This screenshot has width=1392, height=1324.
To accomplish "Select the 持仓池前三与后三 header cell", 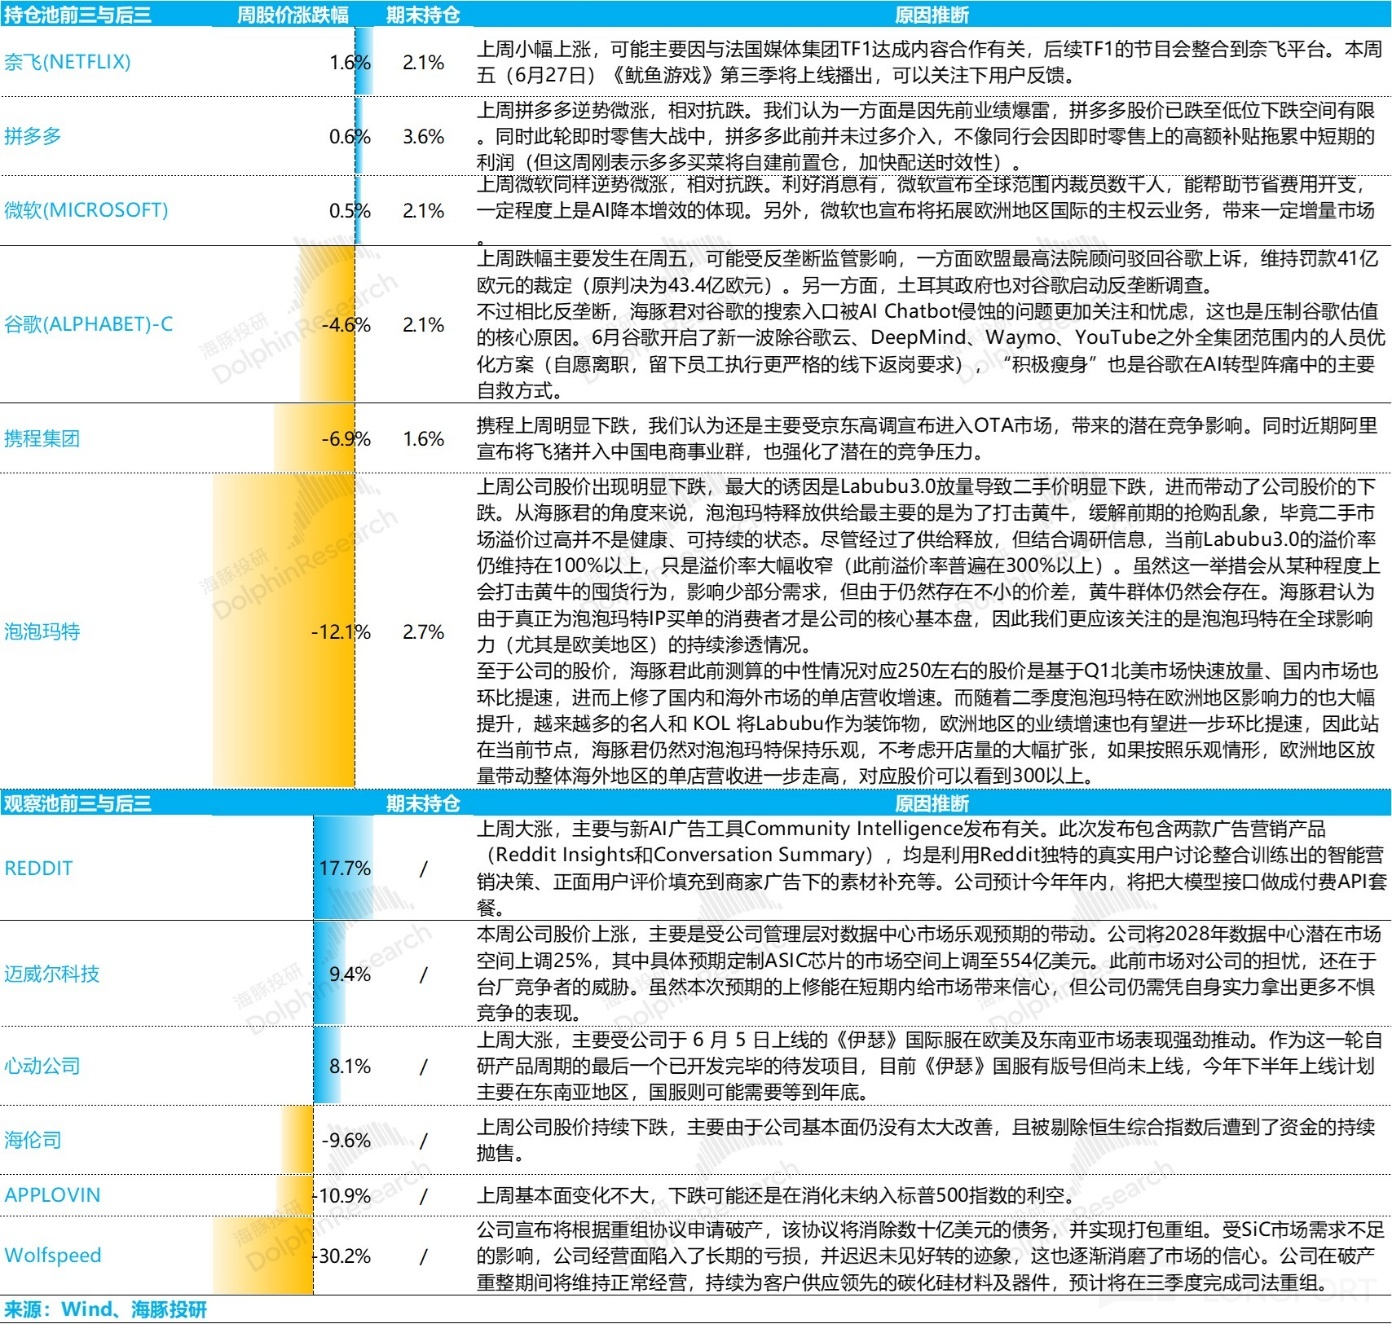I will pyautogui.click(x=77, y=15).
